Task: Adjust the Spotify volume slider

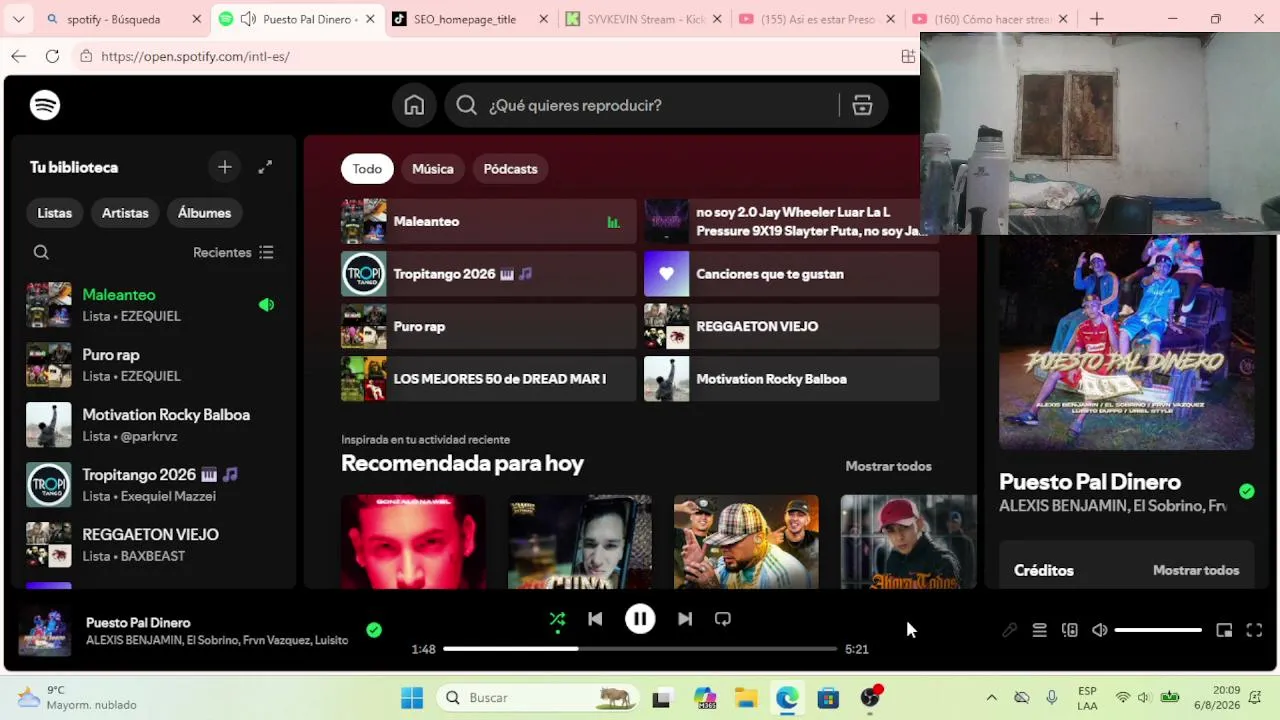Action: pyautogui.click(x=1158, y=630)
